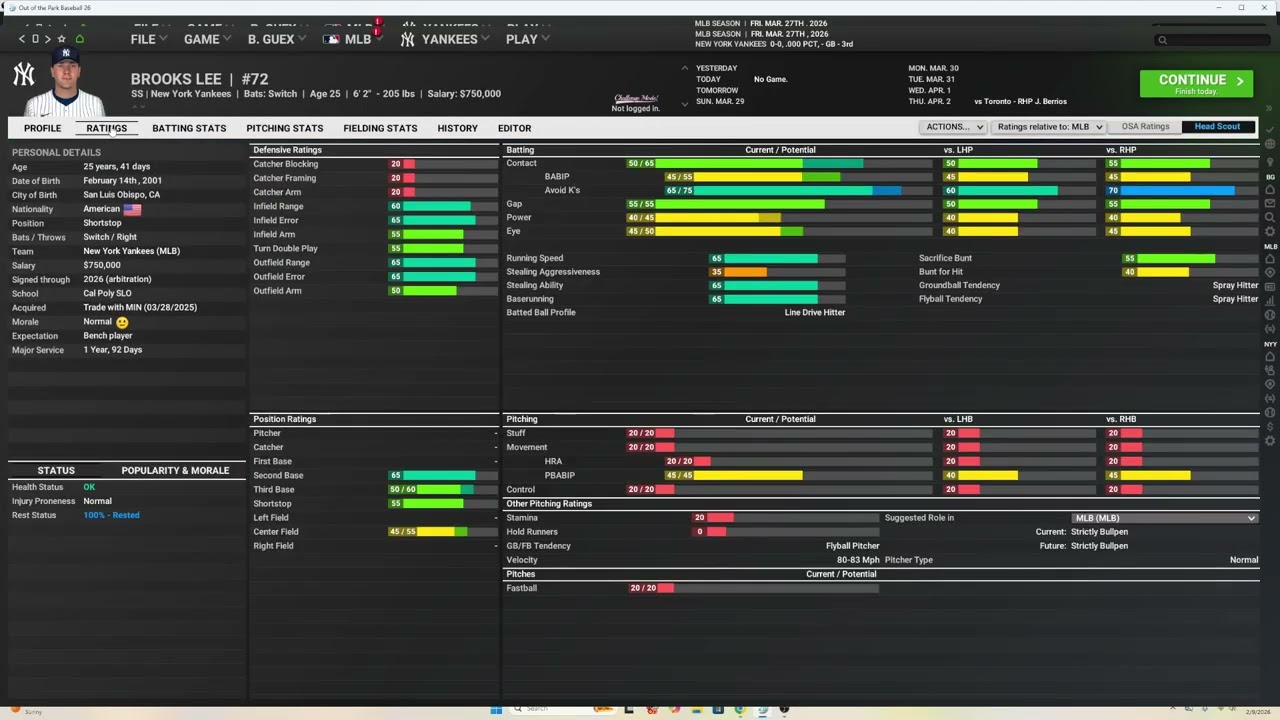Click the baseball icon in the MLB sidebar section
The image size is (1280, 720).
click(x=1270, y=314)
